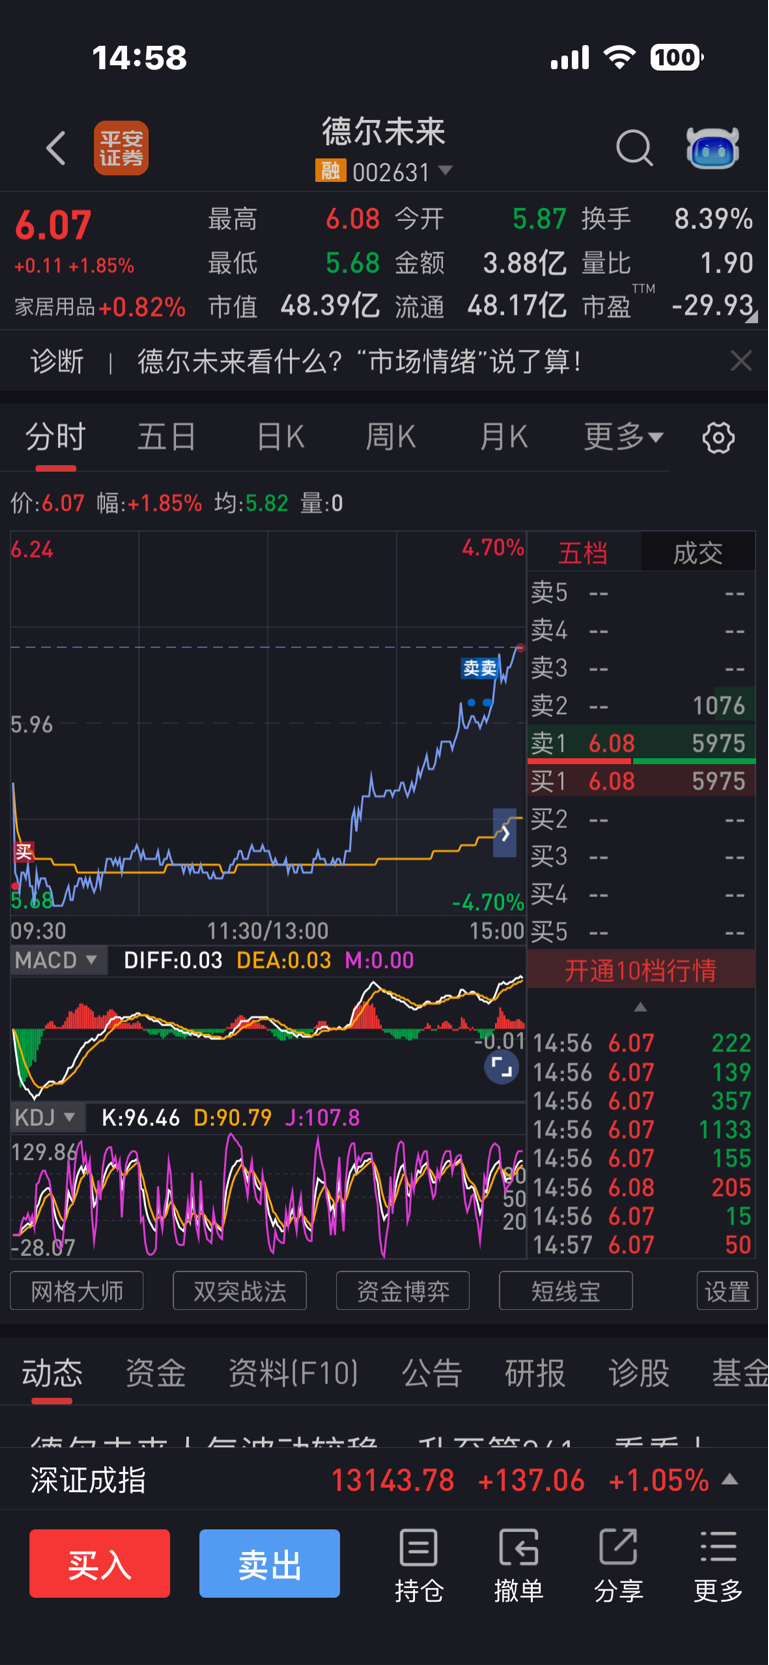769x1665 pixels.
Task: Expand quote details corner triangle
Action: [x=751, y=316]
